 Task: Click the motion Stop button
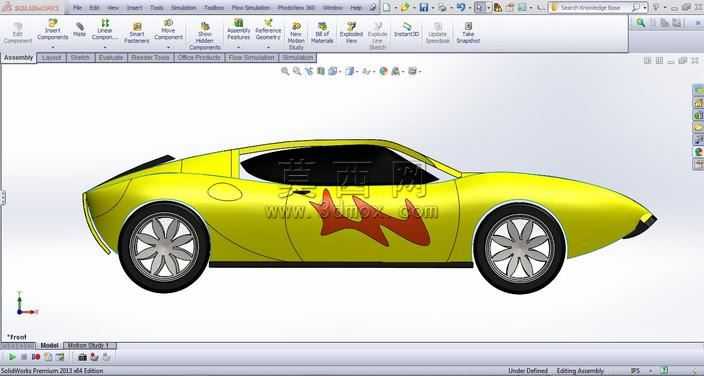pos(24,357)
